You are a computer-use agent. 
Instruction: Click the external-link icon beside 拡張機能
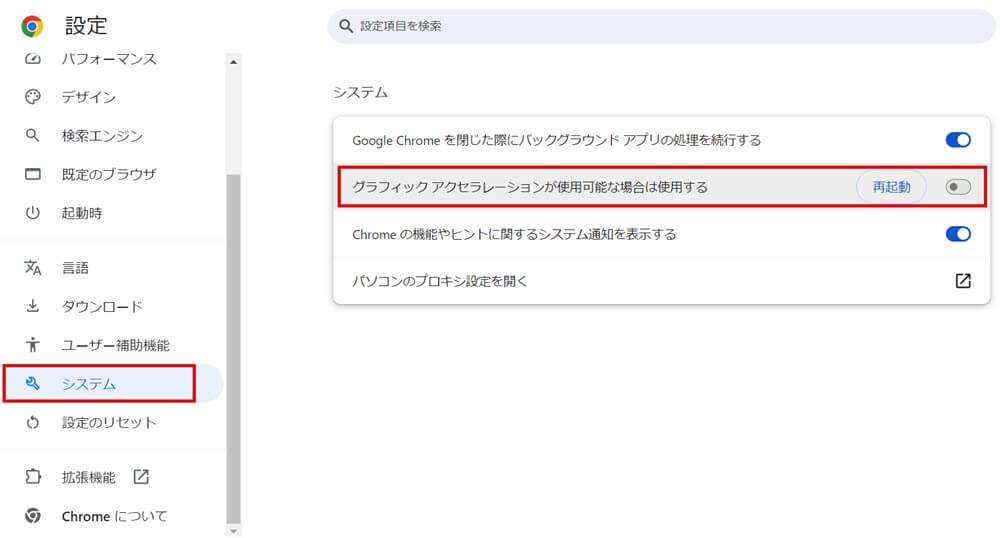141,477
